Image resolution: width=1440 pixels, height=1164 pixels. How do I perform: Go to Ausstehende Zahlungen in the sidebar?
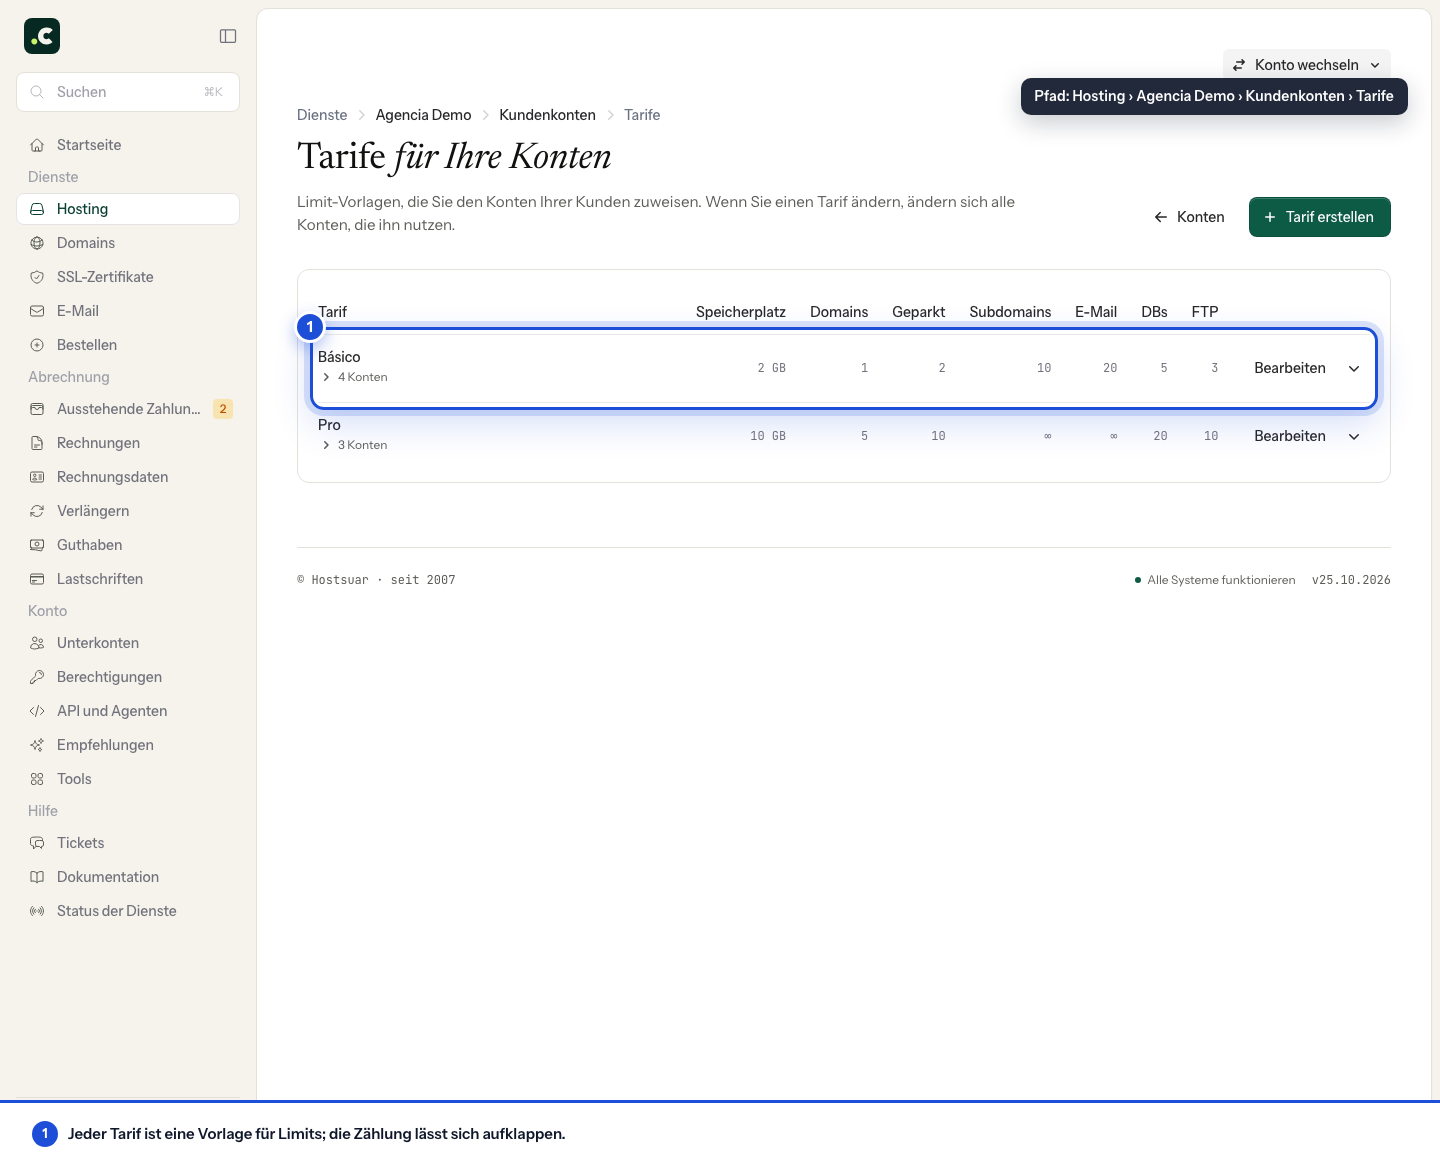pos(128,409)
